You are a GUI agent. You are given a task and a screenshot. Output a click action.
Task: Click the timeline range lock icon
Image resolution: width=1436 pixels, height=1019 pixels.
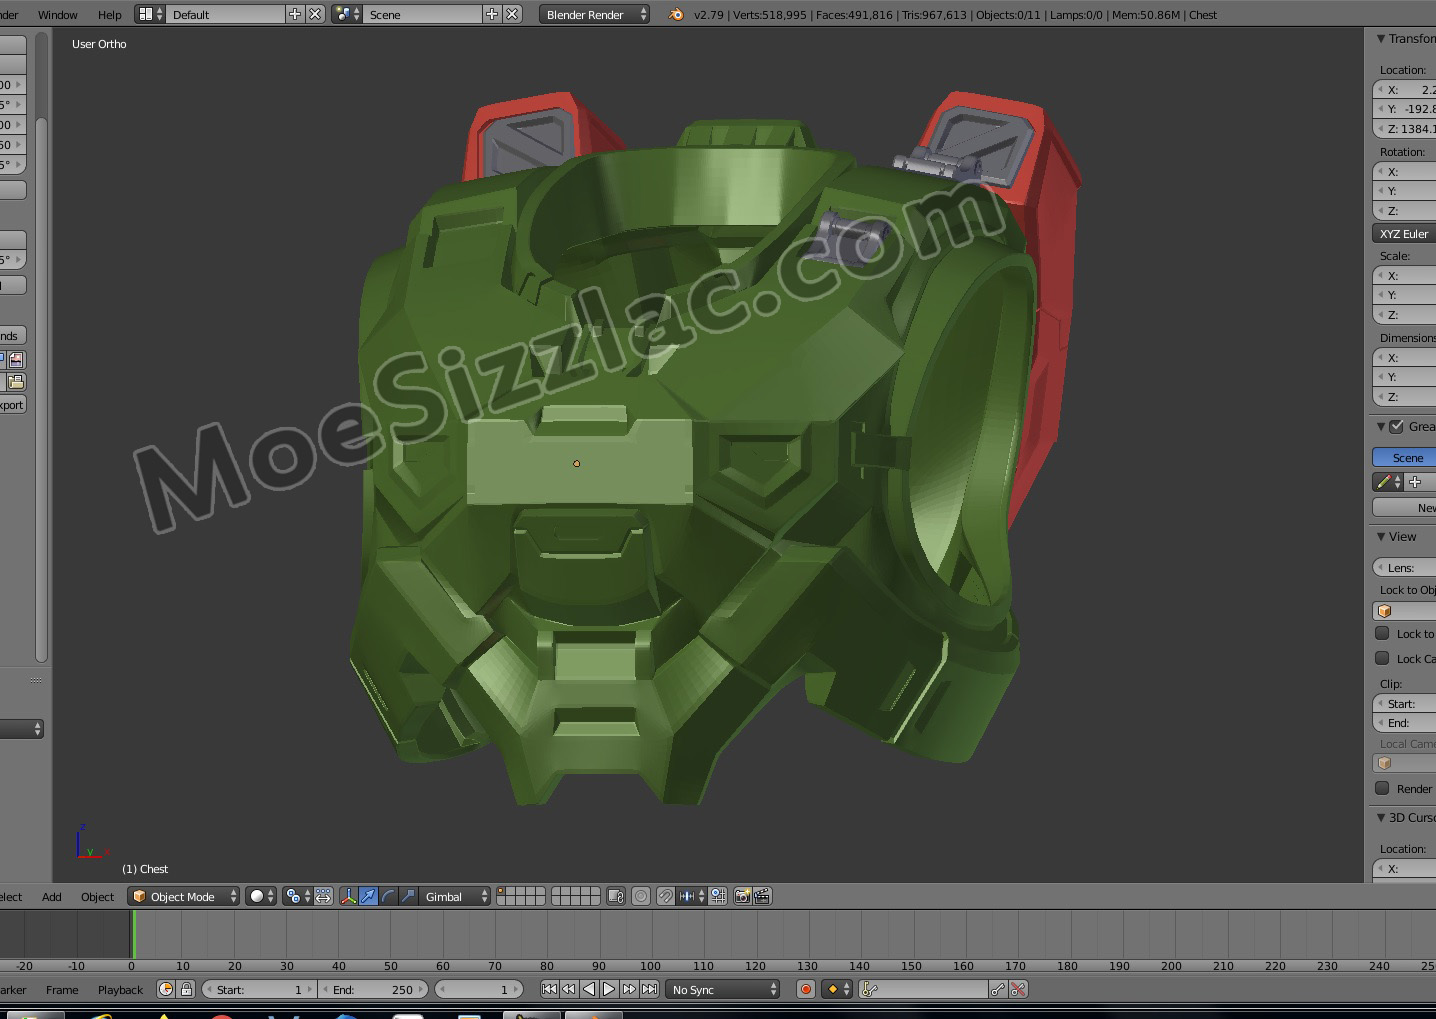point(186,989)
